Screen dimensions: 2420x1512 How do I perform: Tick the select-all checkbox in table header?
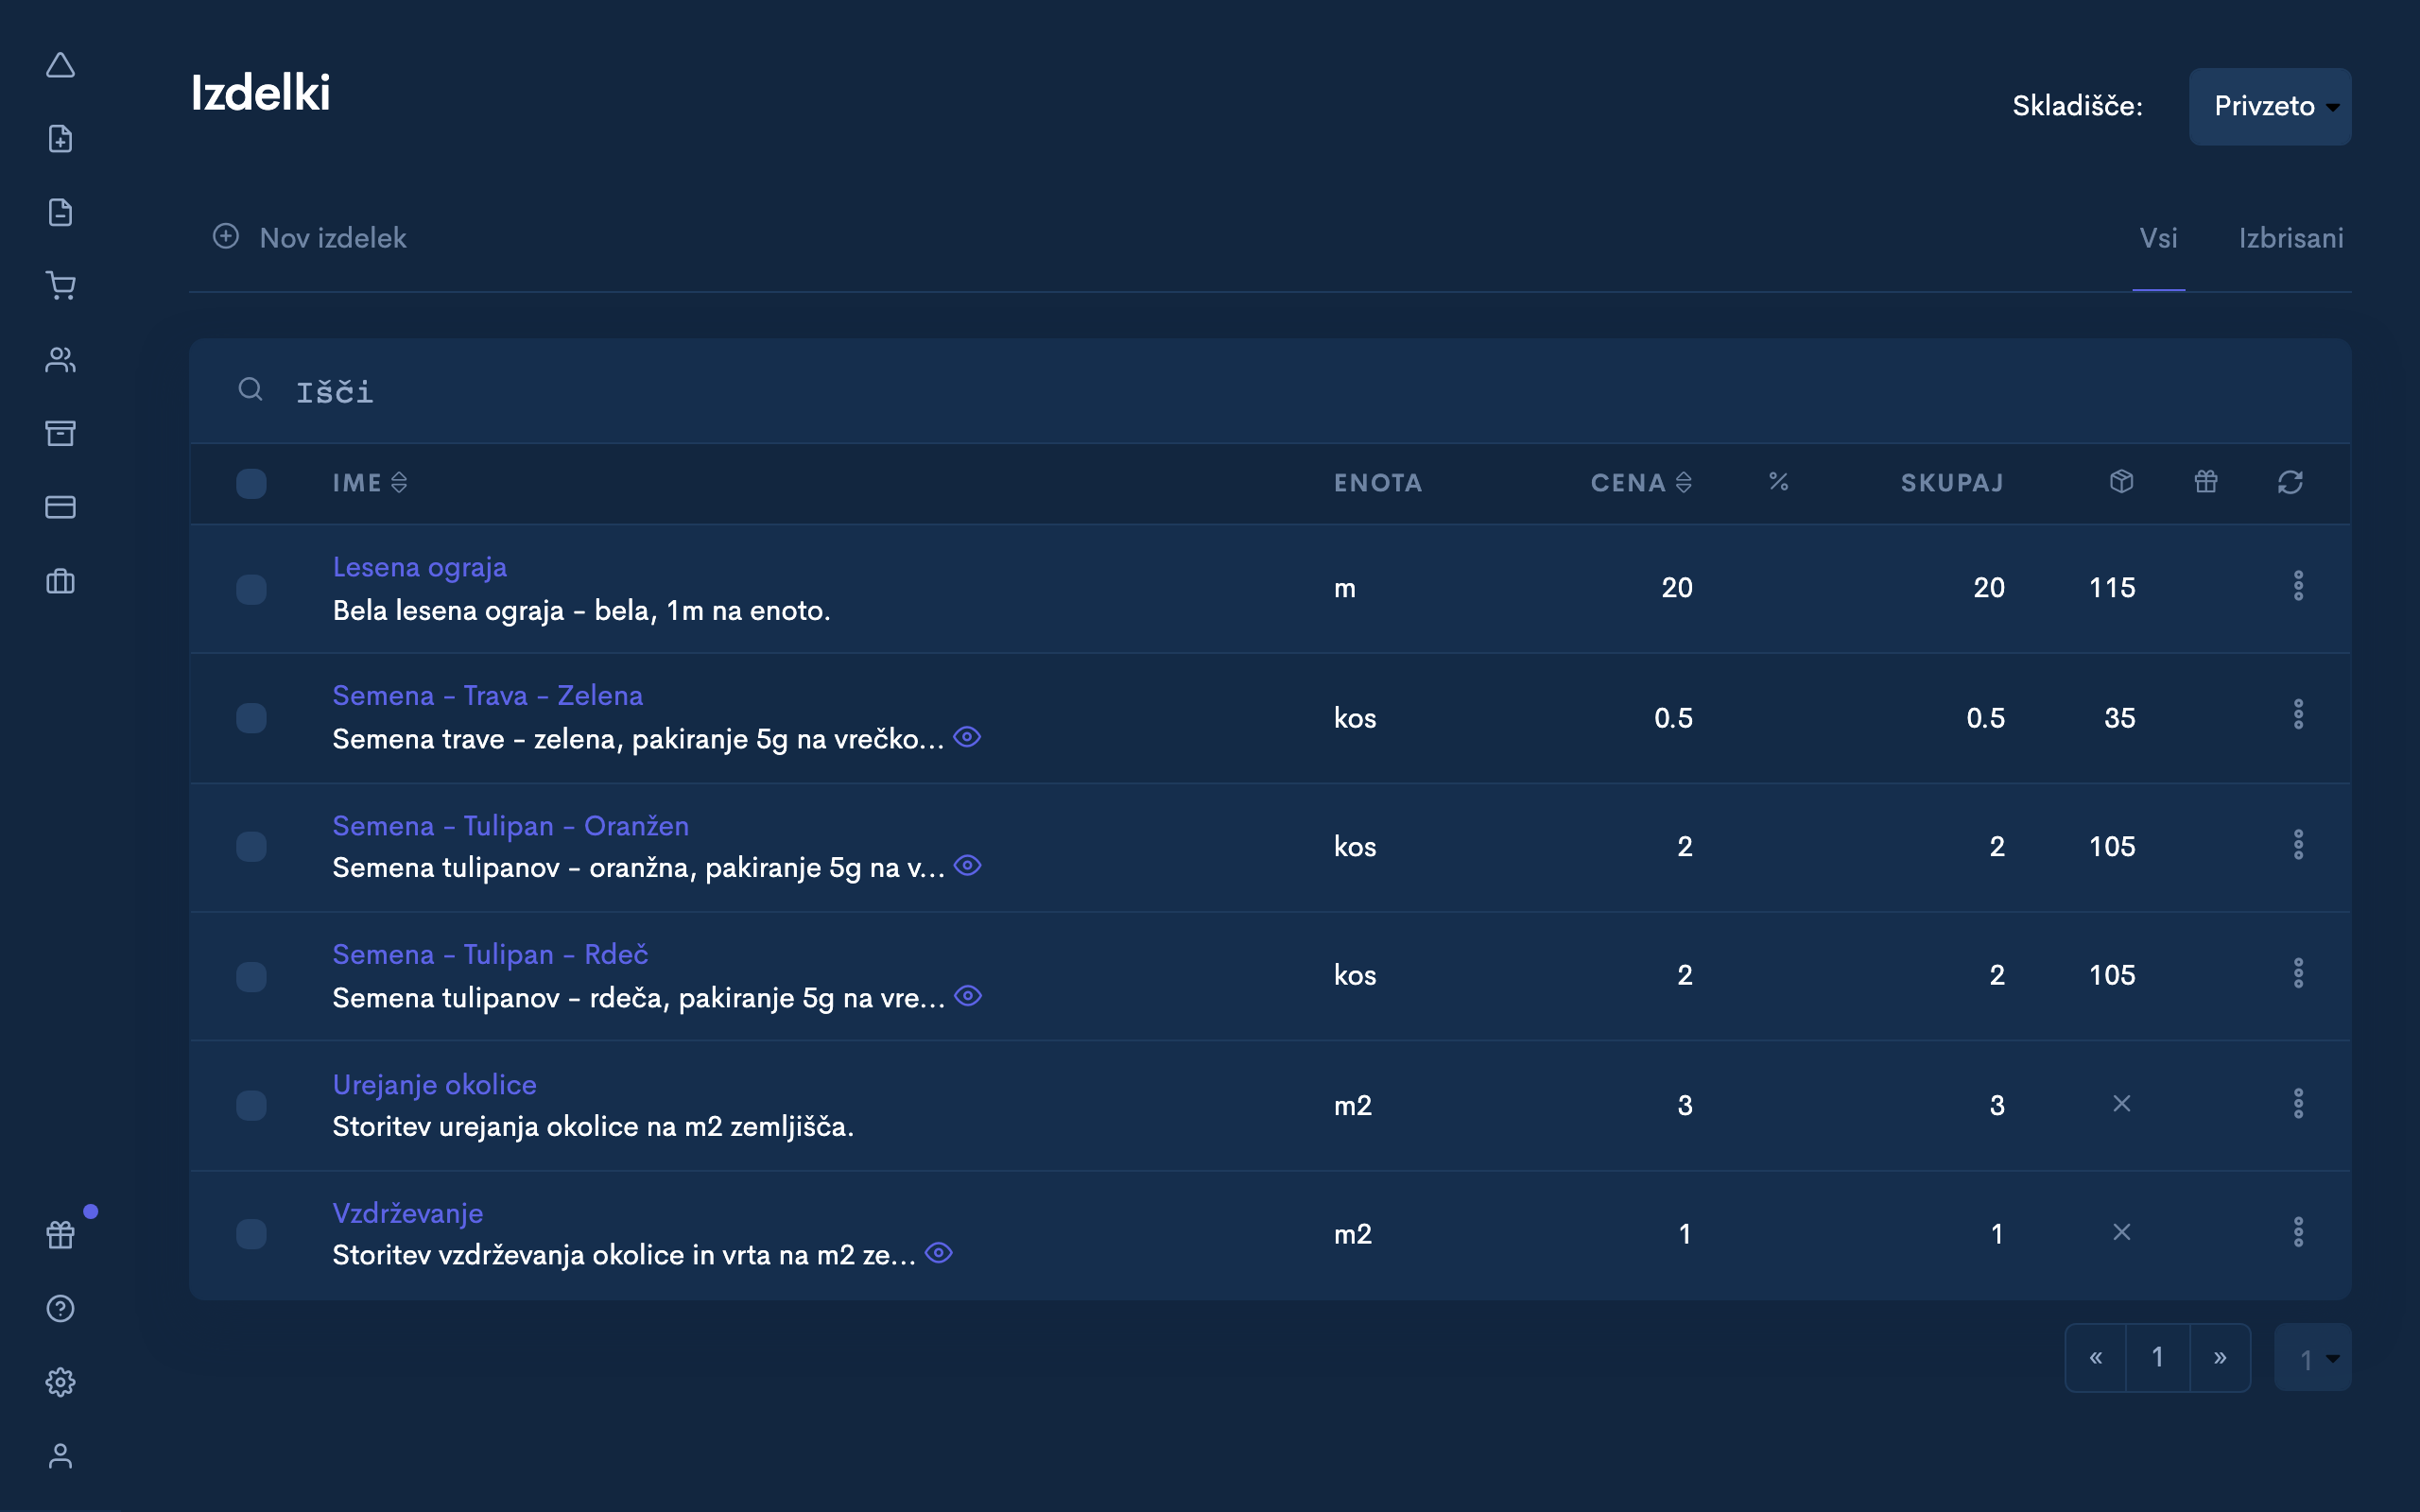251,483
